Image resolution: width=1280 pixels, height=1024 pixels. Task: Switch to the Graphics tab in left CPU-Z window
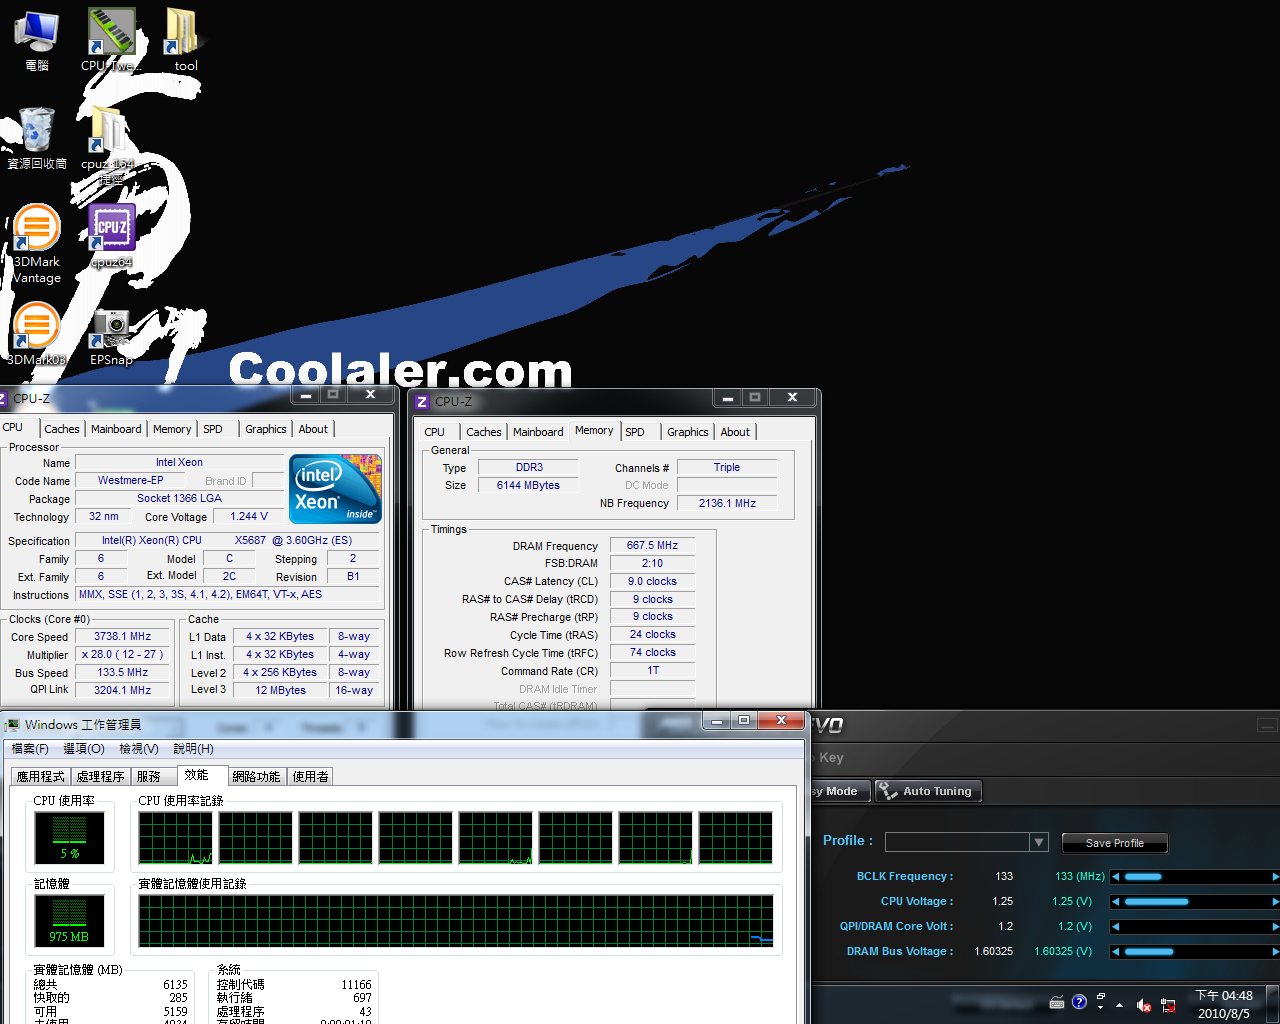[266, 429]
